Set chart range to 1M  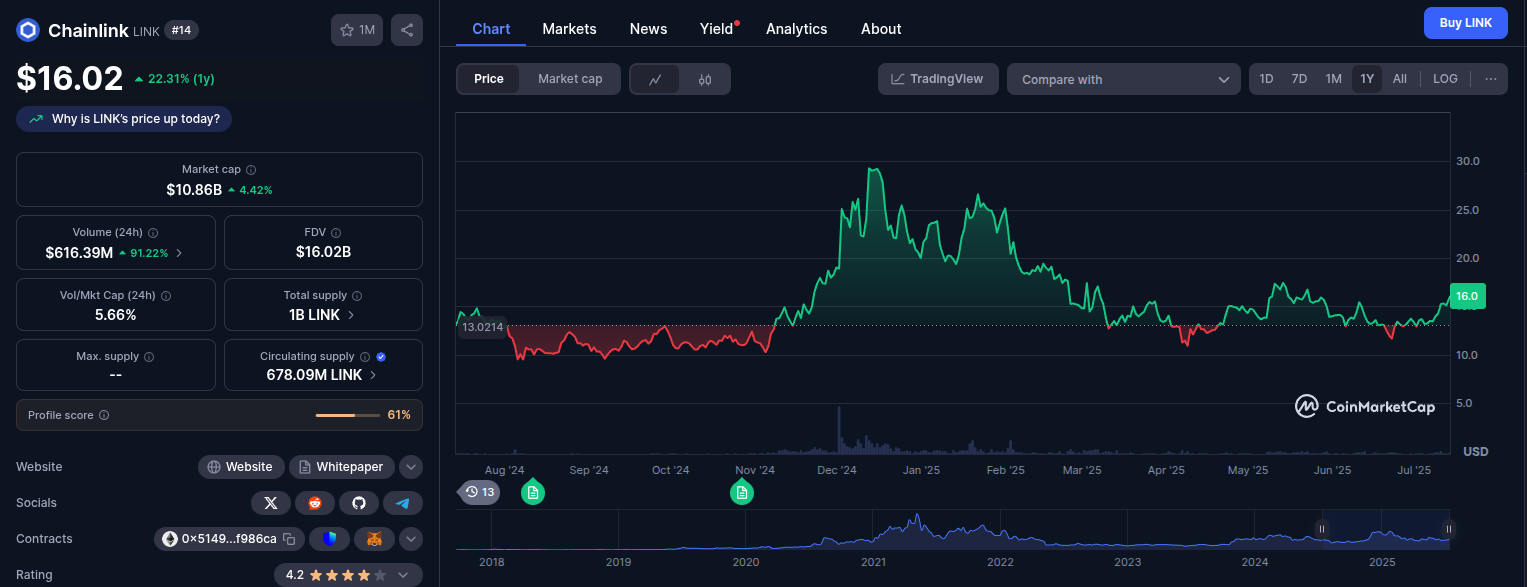click(x=1333, y=79)
